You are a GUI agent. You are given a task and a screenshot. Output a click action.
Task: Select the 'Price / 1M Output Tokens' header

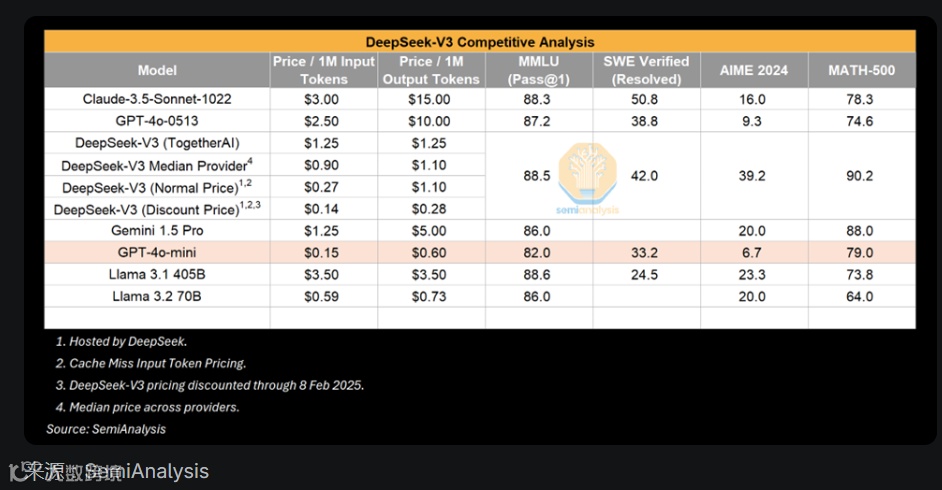431,70
